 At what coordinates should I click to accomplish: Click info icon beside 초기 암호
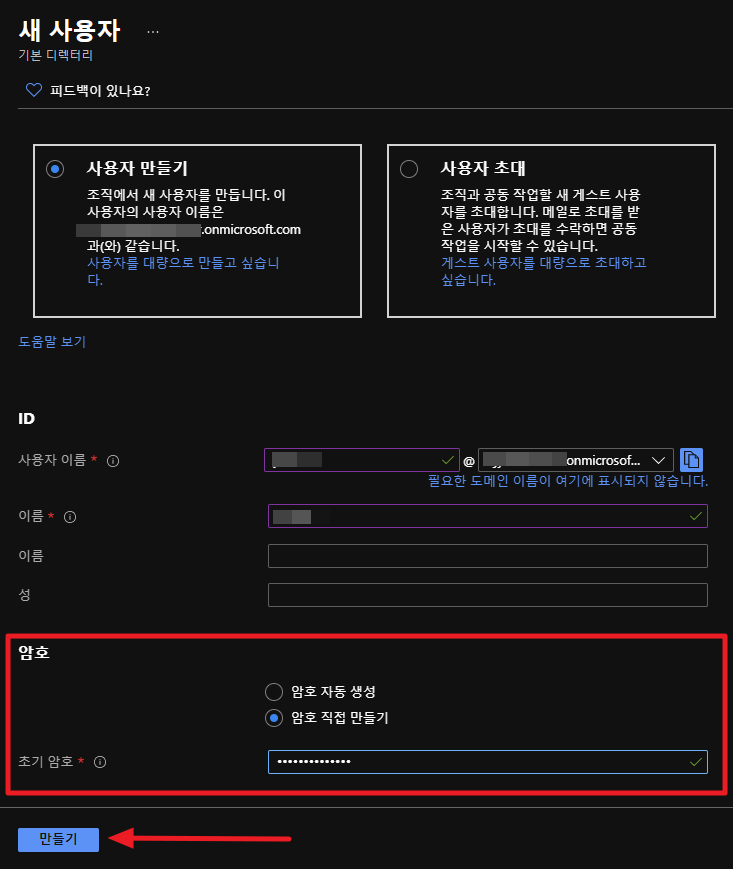[99, 762]
